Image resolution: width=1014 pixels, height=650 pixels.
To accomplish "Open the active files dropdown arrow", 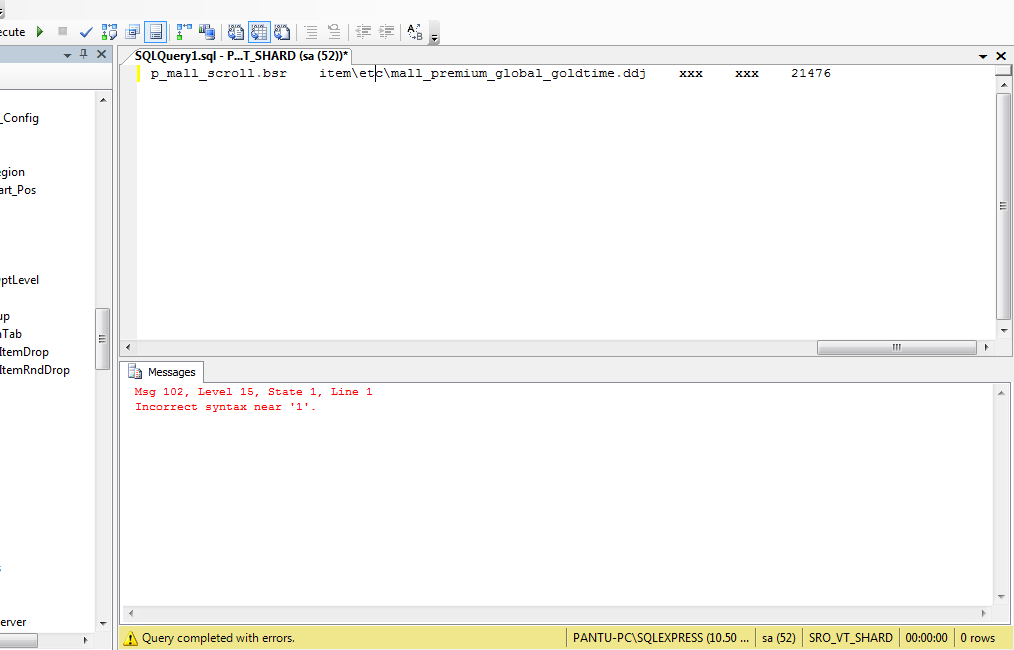I will coord(983,56).
